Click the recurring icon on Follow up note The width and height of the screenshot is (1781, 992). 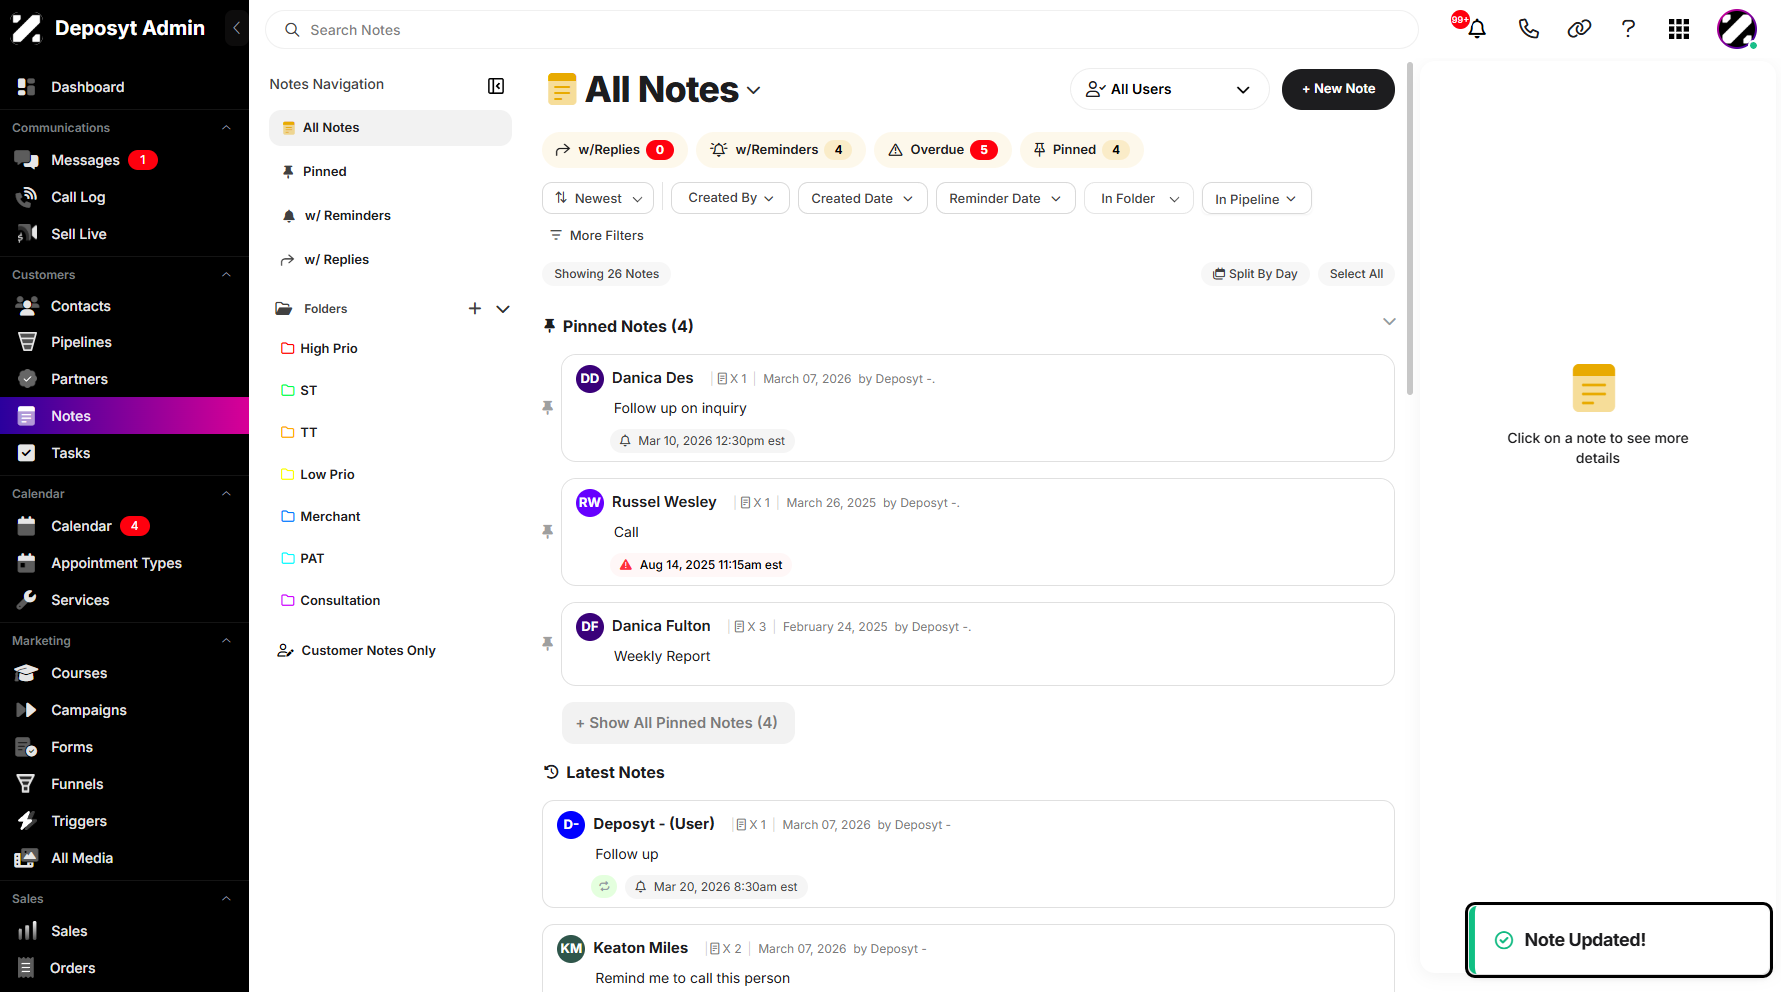pyautogui.click(x=604, y=887)
